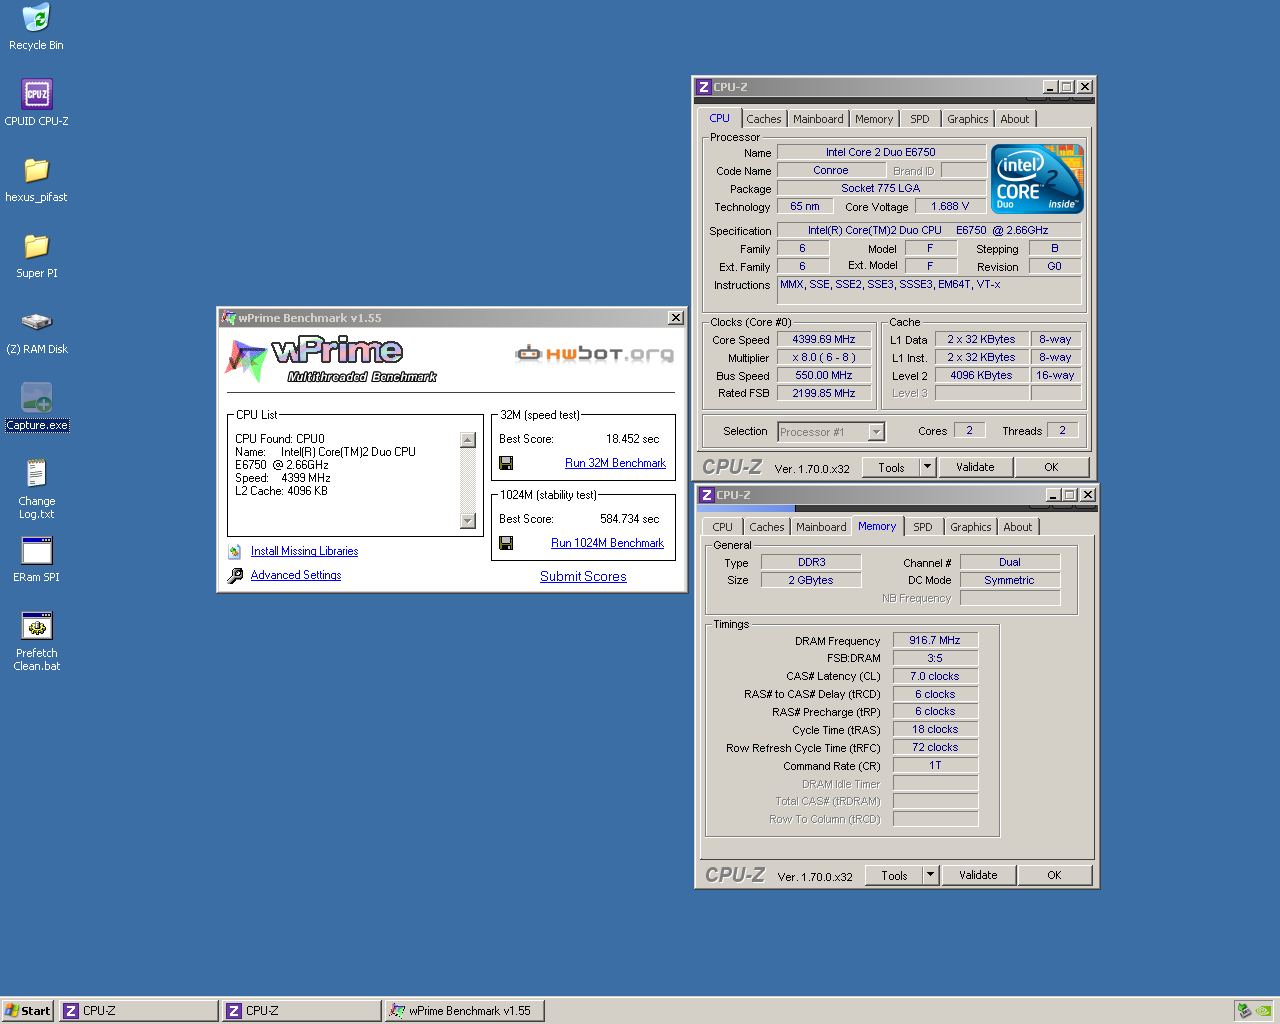Open Advanced Settings link
Image resolution: width=1280 pixels, height=1024 pixels.
pyautogui.click(x=296, y=575)
